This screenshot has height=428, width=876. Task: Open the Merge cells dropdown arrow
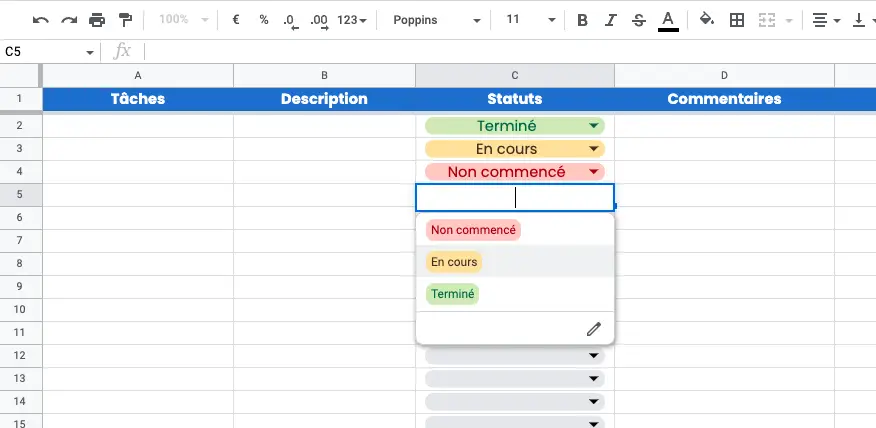point(789,21)
